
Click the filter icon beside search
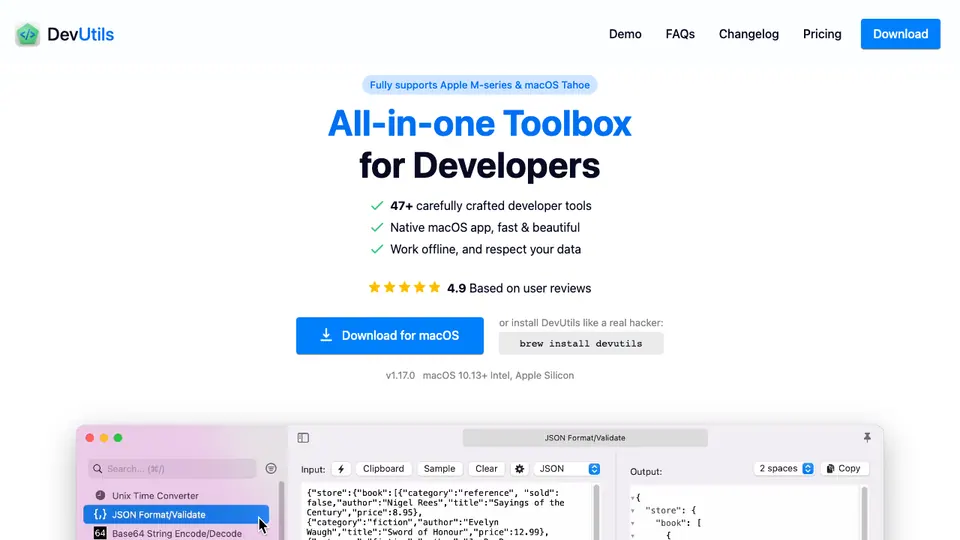coord(271,468)
